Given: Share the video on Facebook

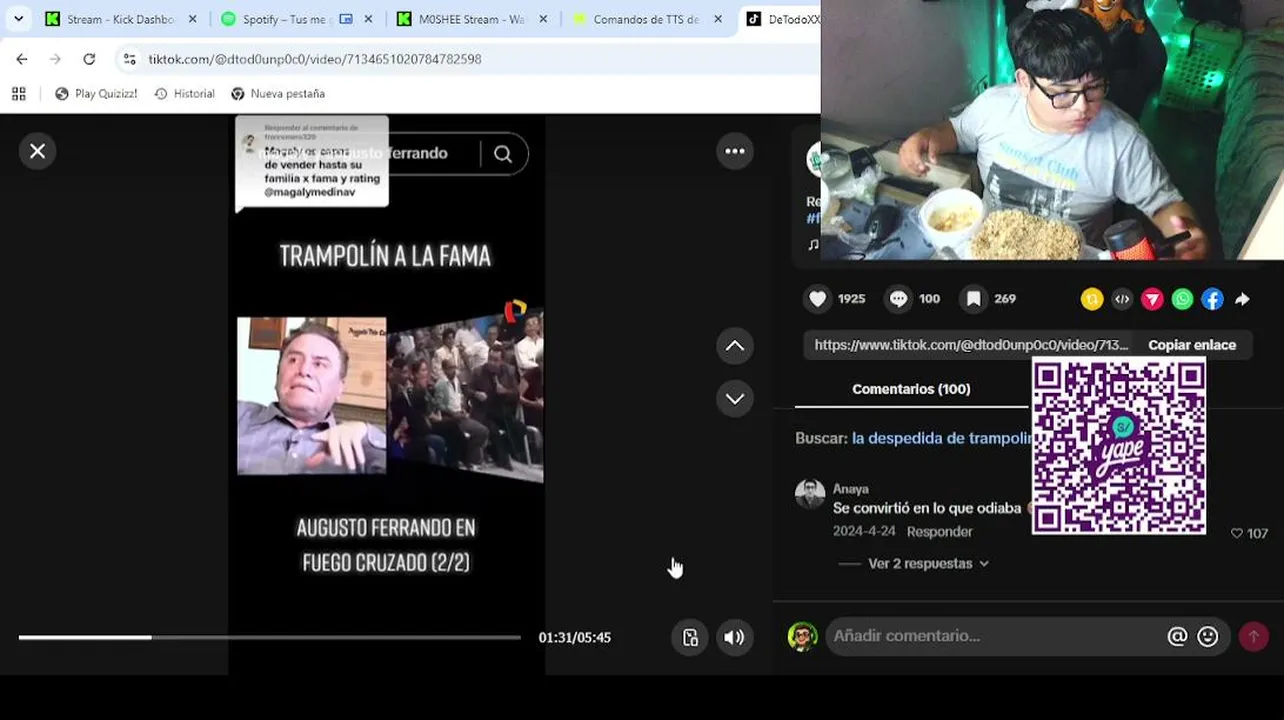Looking at the screenshot, I should pos(1212,299).
